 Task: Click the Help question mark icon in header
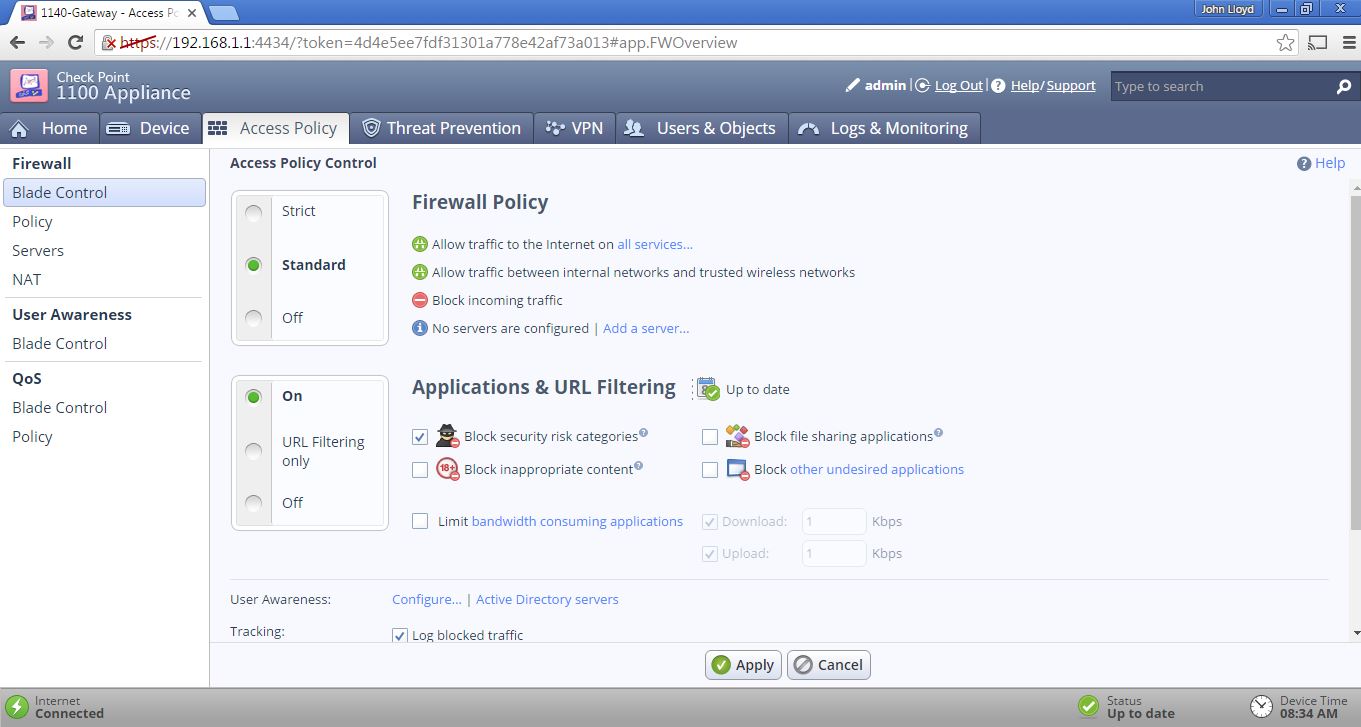(999, 86)
